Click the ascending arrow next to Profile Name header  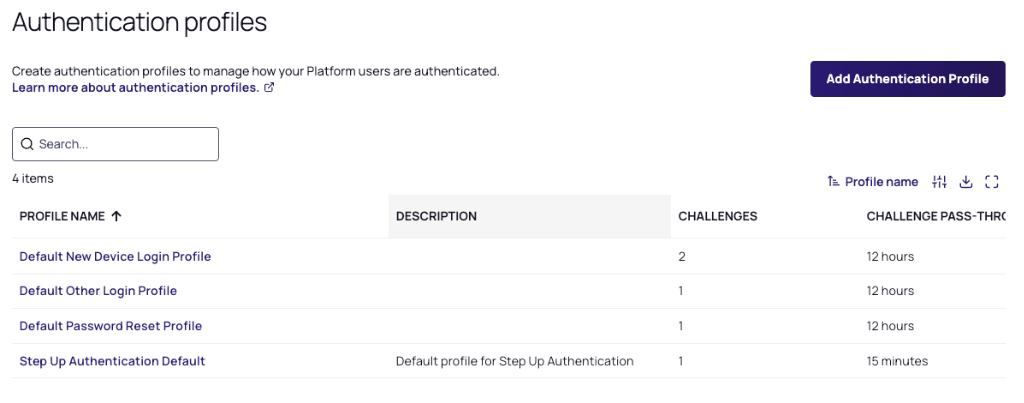(x=116, y=216)
